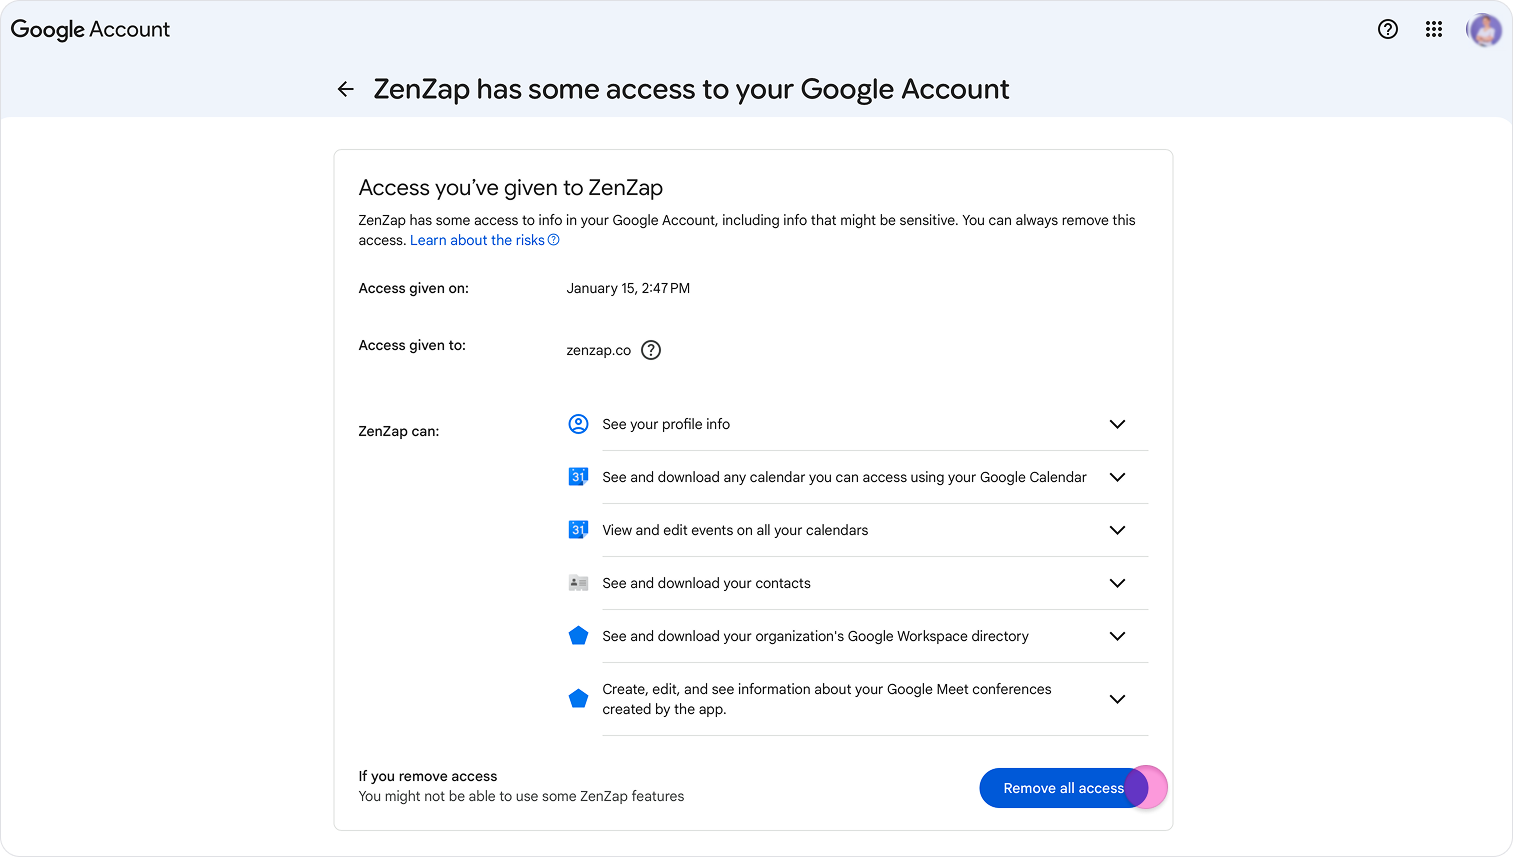Click the back arrow icon
Screen dimensions: 1513x857
pyautogui.click(x=346, y=89)
